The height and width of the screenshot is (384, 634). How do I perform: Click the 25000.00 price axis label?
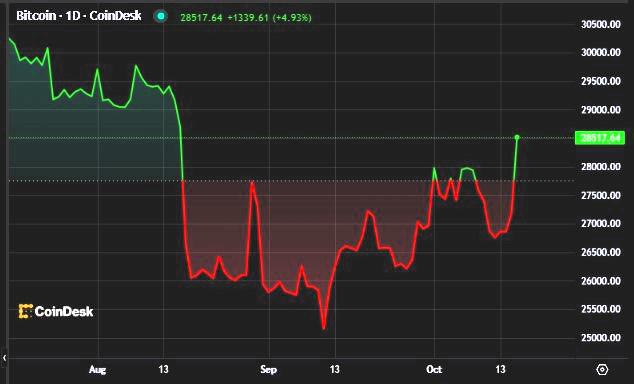(x=600, y=338)
